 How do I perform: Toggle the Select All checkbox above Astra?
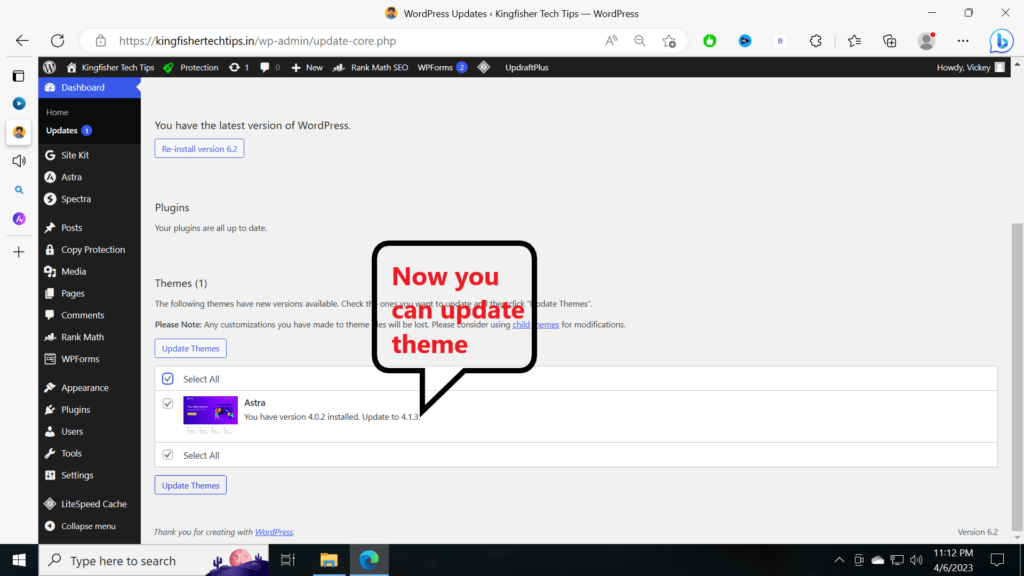(x=168, y=379)
